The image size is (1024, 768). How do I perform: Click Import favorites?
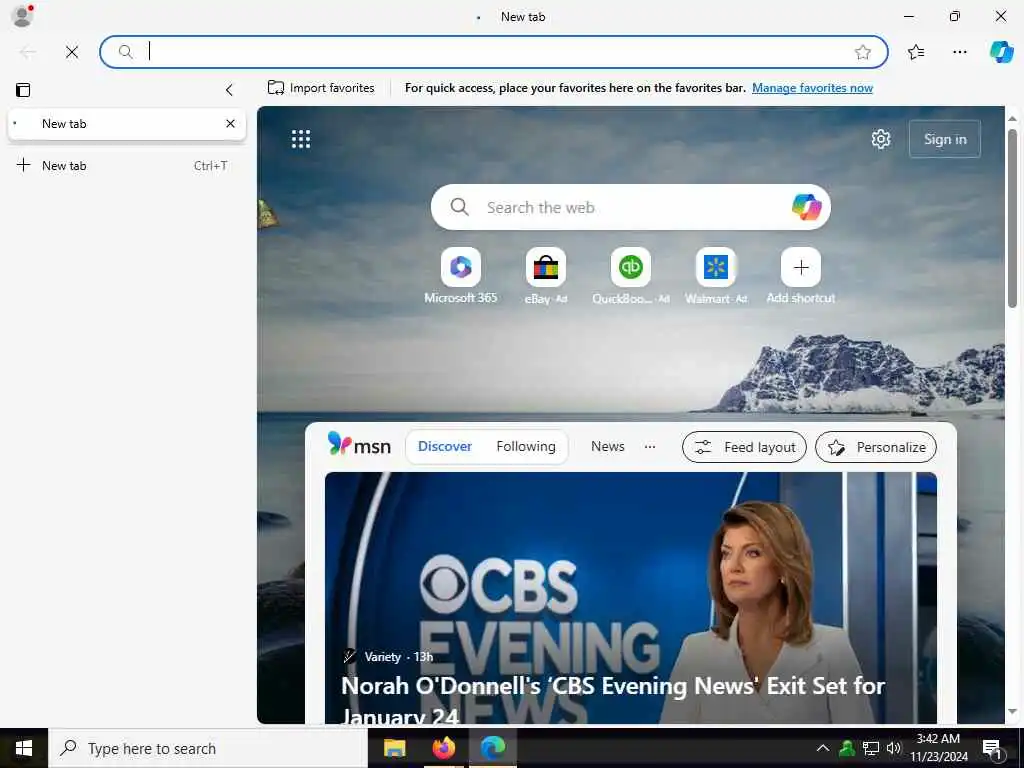click(x=321, y=88)
